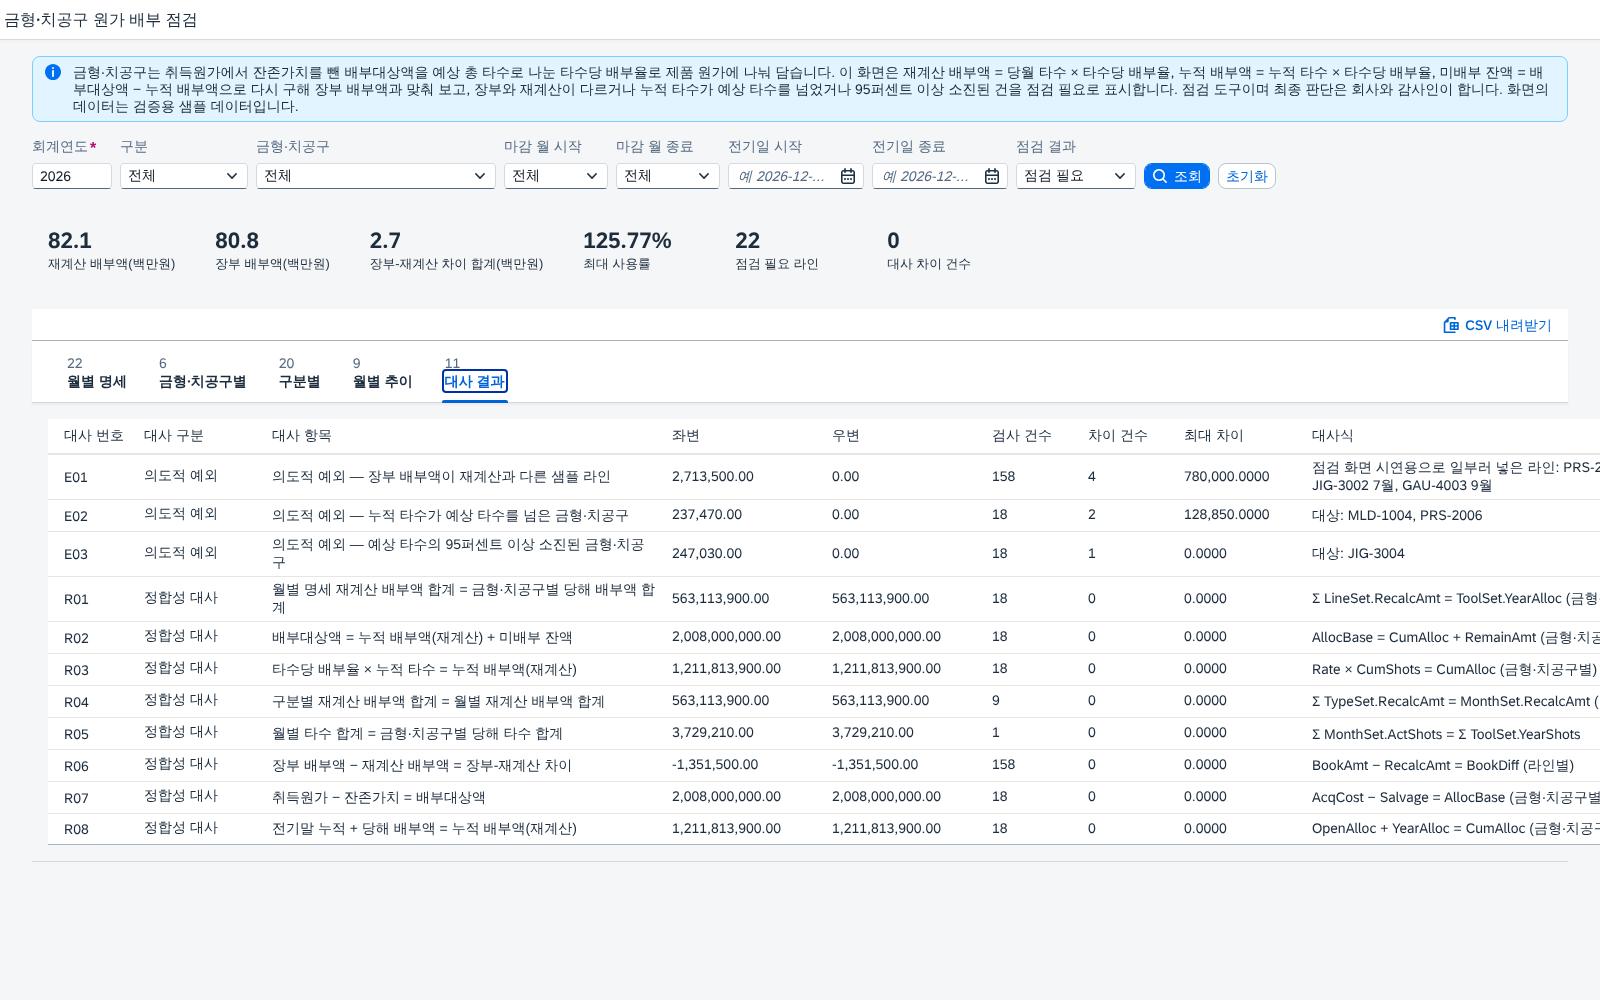
Task: Open the calendar picker for 전기일 시작
Action: pyautogui.click(x=848, y=176)
